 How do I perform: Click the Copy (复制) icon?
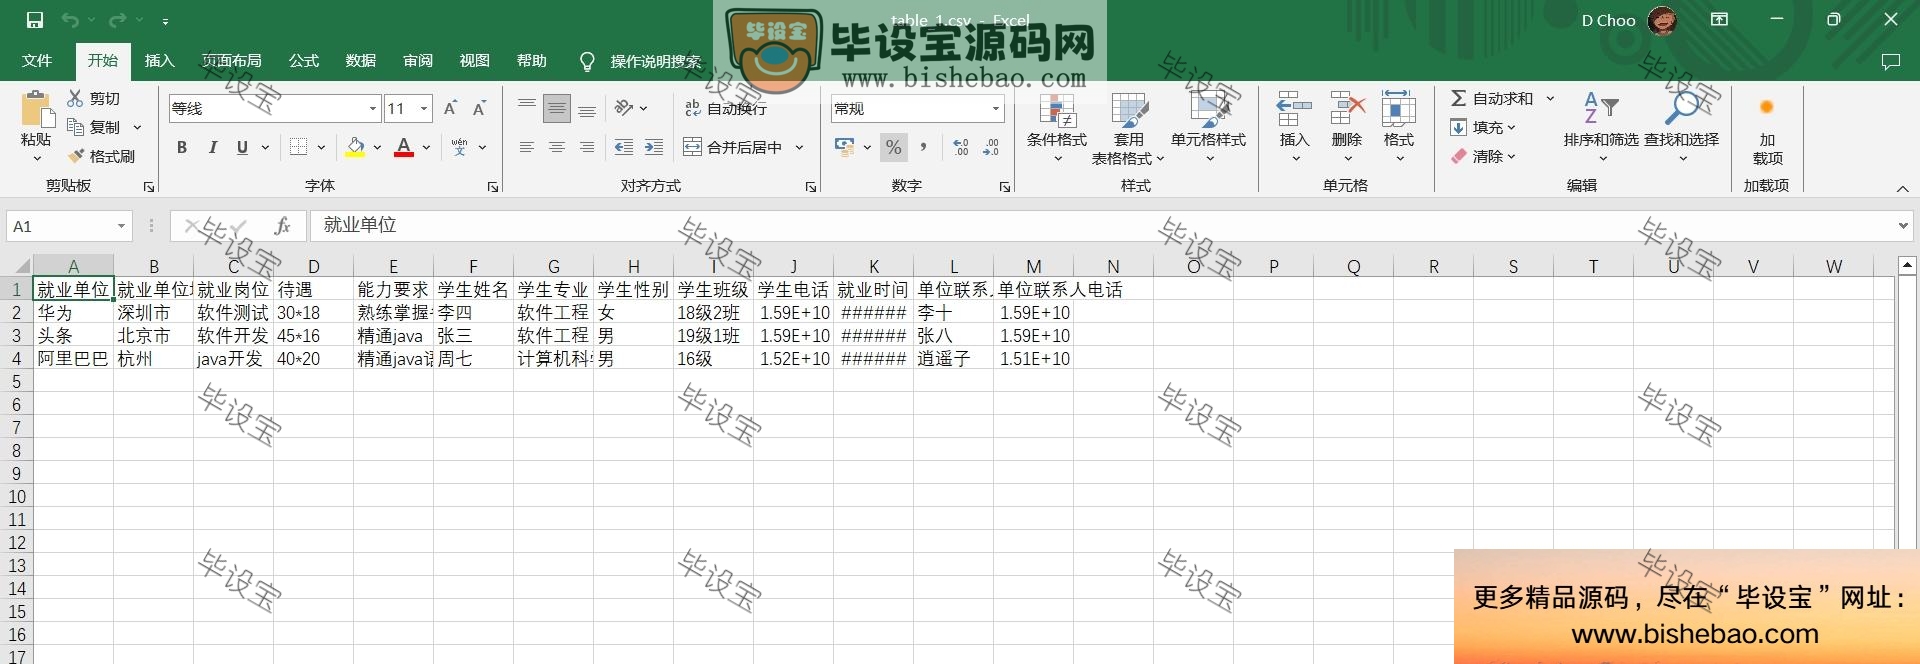pyautogui.click(x=75, y=127)
